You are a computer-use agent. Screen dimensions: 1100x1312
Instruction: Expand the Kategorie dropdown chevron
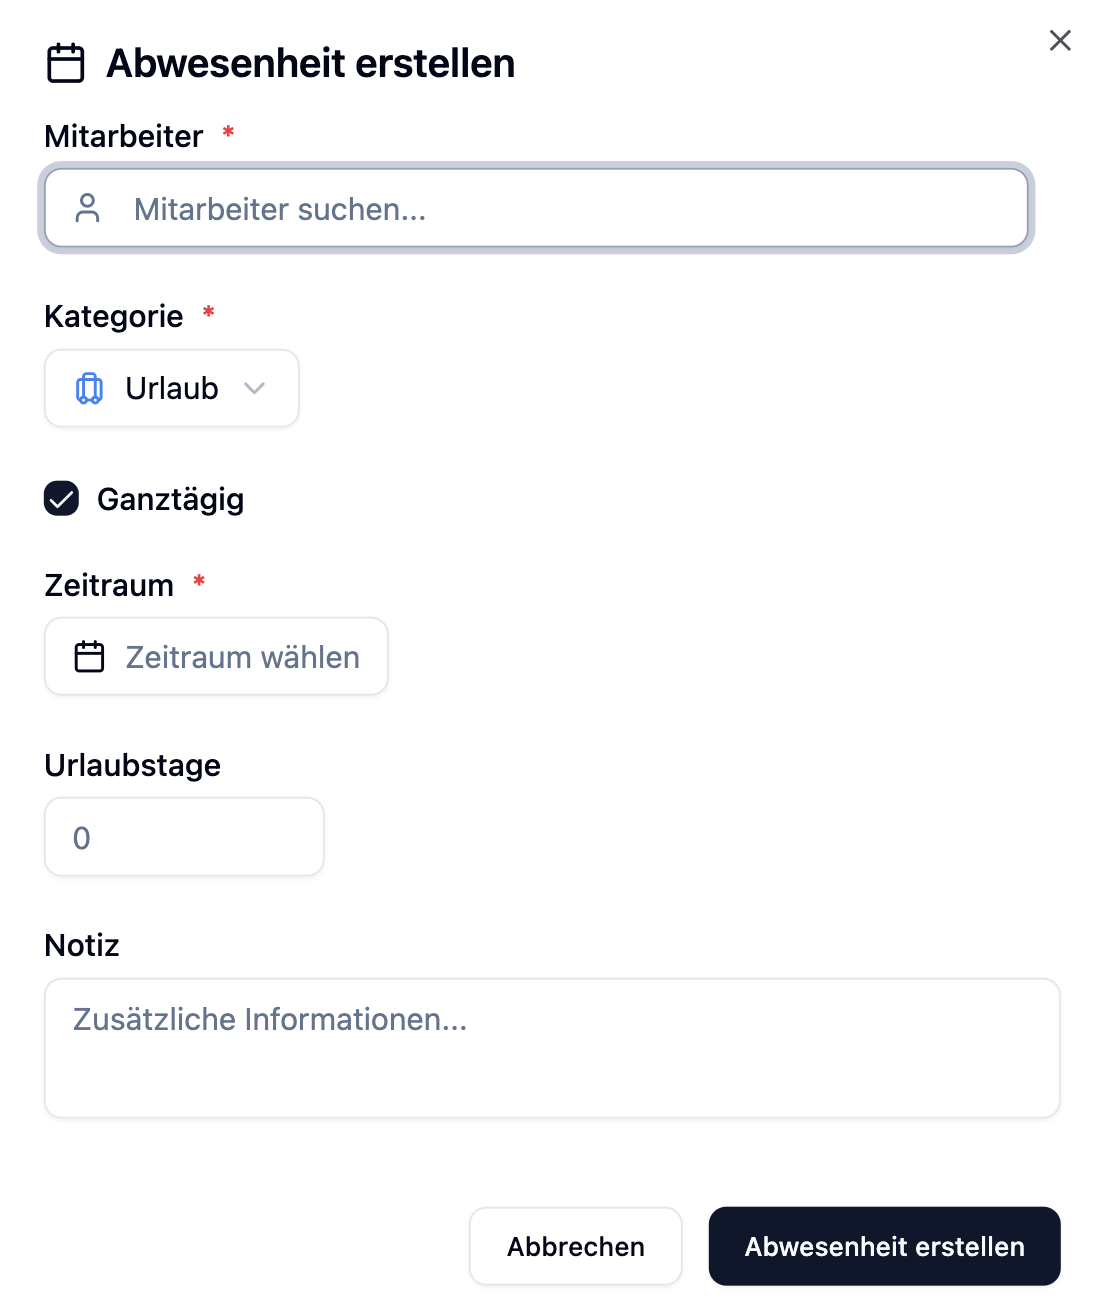255,388
